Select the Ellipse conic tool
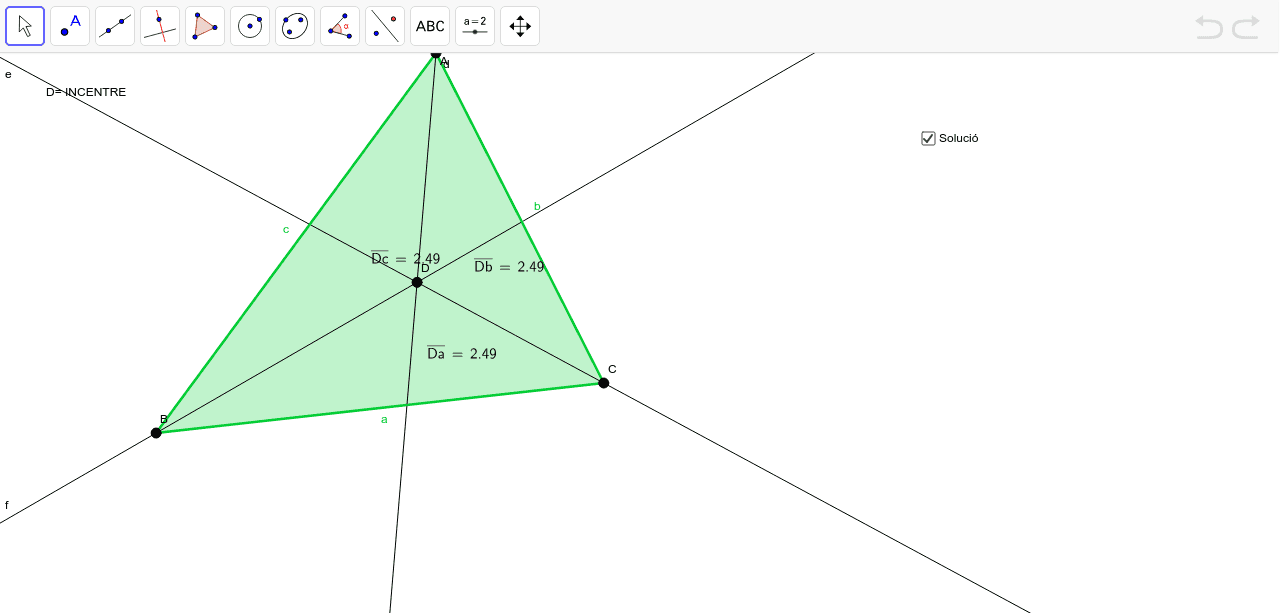This screenshot has width=1280, height=615. 295,26
